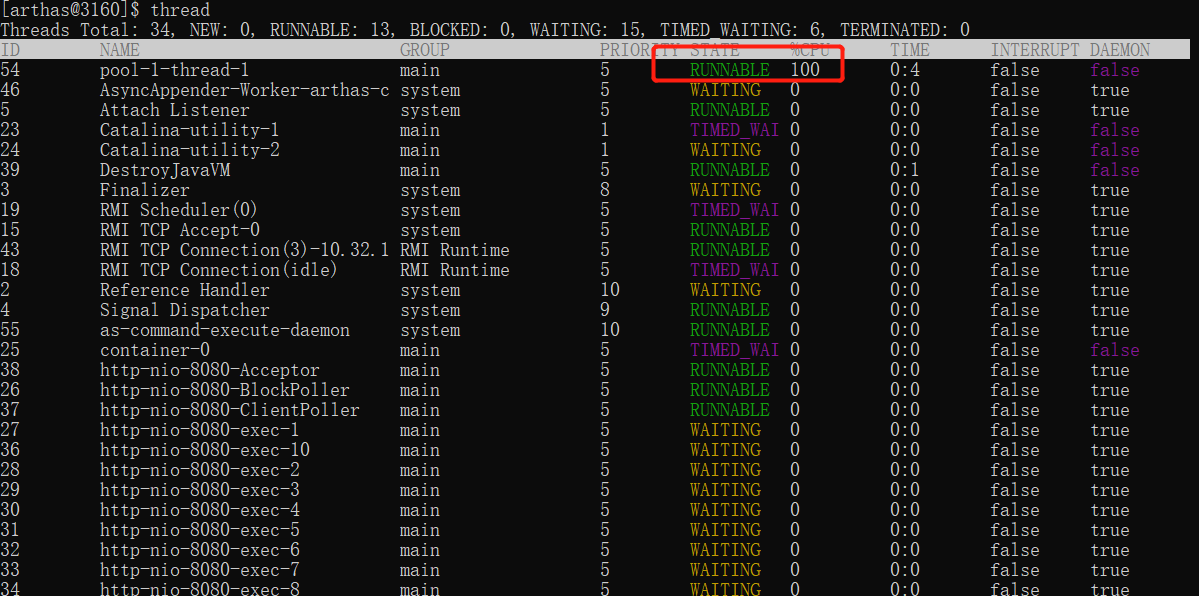Select the TIME column header
This screenshot has height=596, width=1199.
pyautogui.click(x=910, y=50)
